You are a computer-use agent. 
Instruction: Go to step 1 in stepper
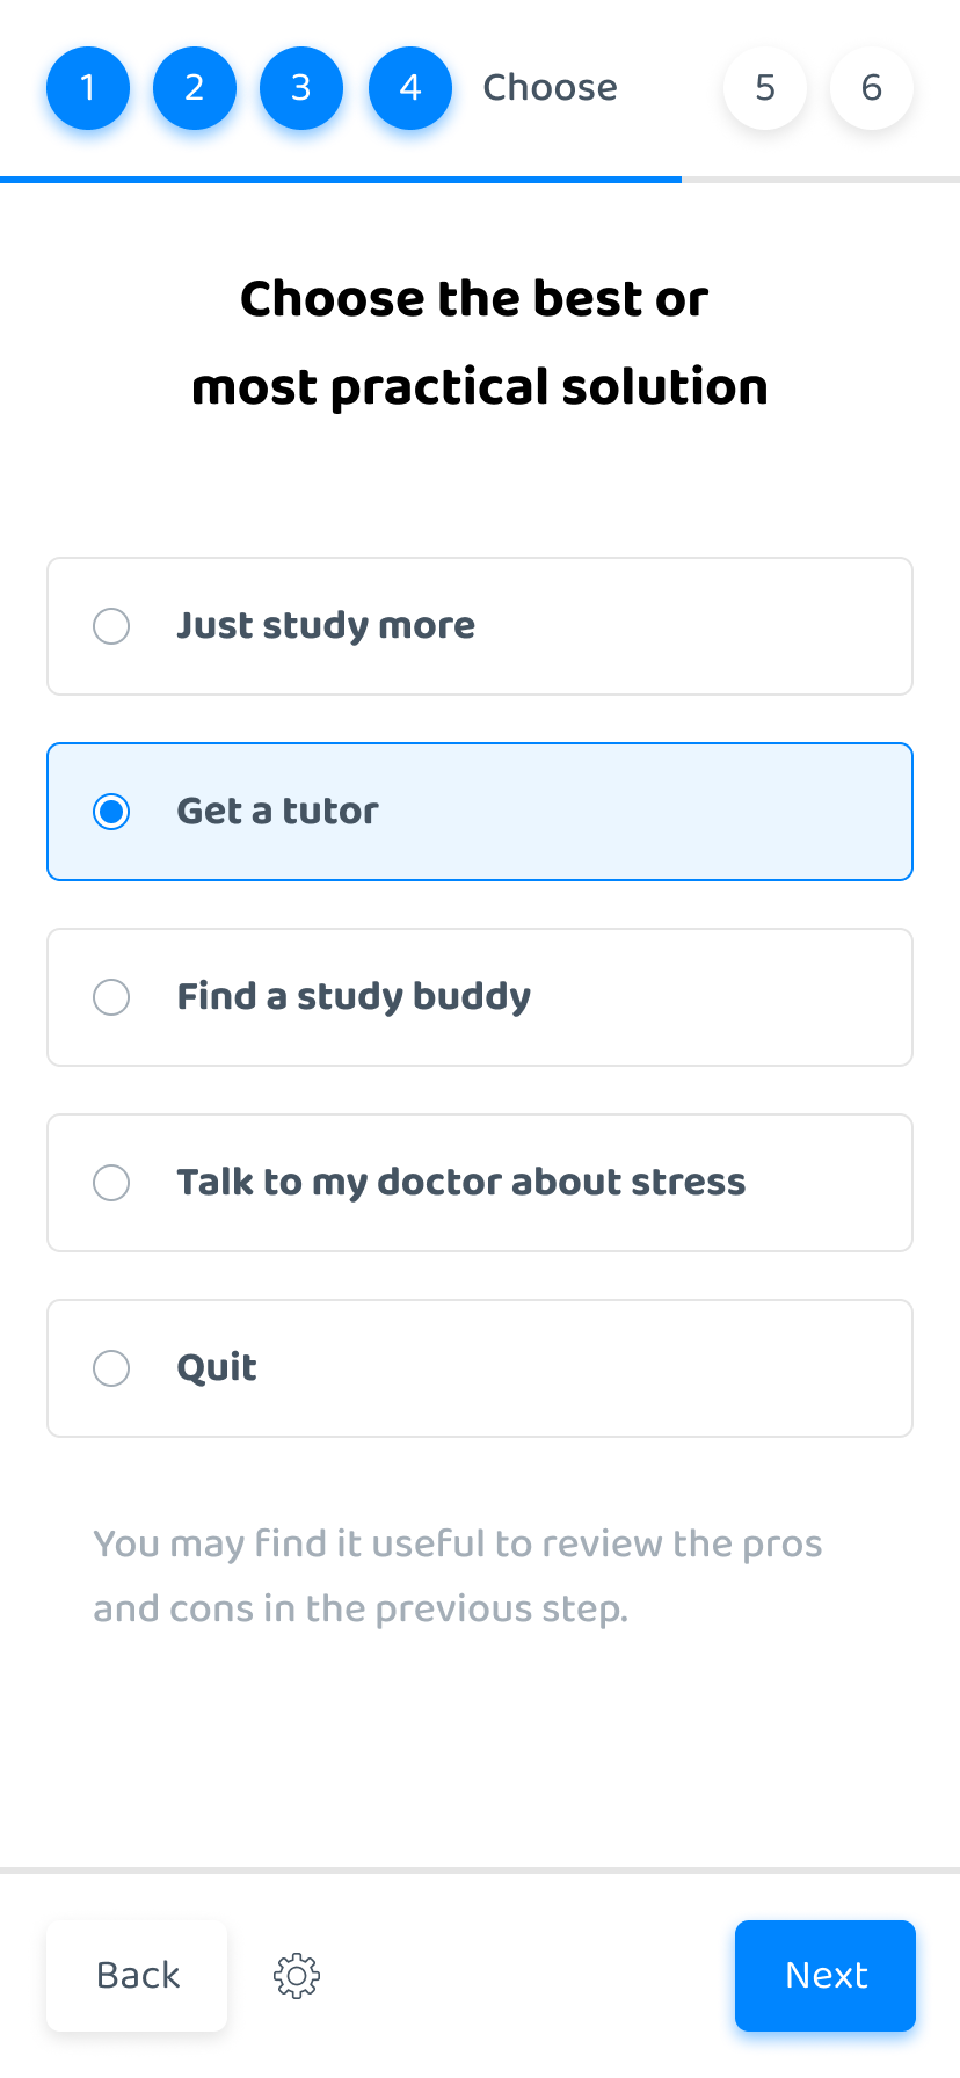tap(88, 88)
